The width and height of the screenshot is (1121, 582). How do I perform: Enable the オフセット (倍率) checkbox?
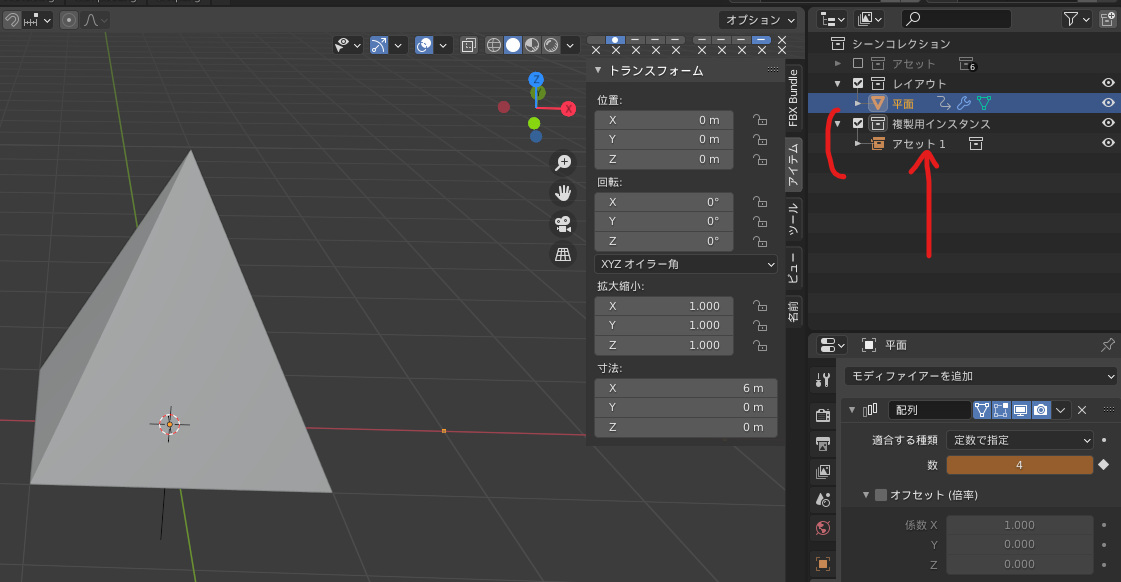pos(881,495)
